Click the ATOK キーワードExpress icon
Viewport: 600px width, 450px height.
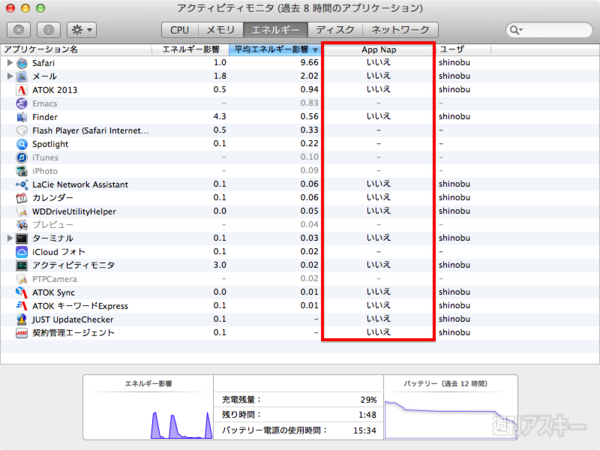click(x=22, y=306)
